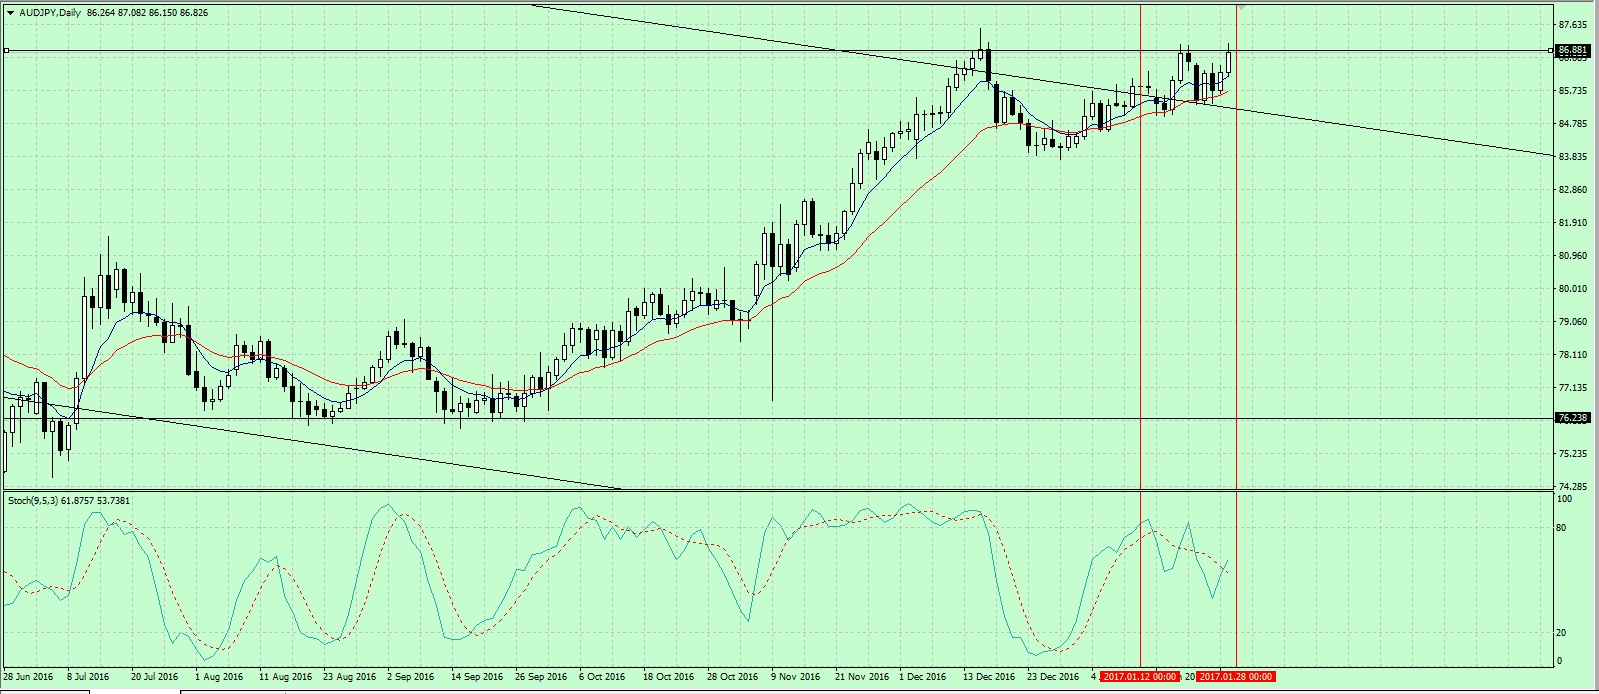1599x694 pixels.
Task: Click the Stoch(9,5,3) indicator label
Action: [32, 500]
